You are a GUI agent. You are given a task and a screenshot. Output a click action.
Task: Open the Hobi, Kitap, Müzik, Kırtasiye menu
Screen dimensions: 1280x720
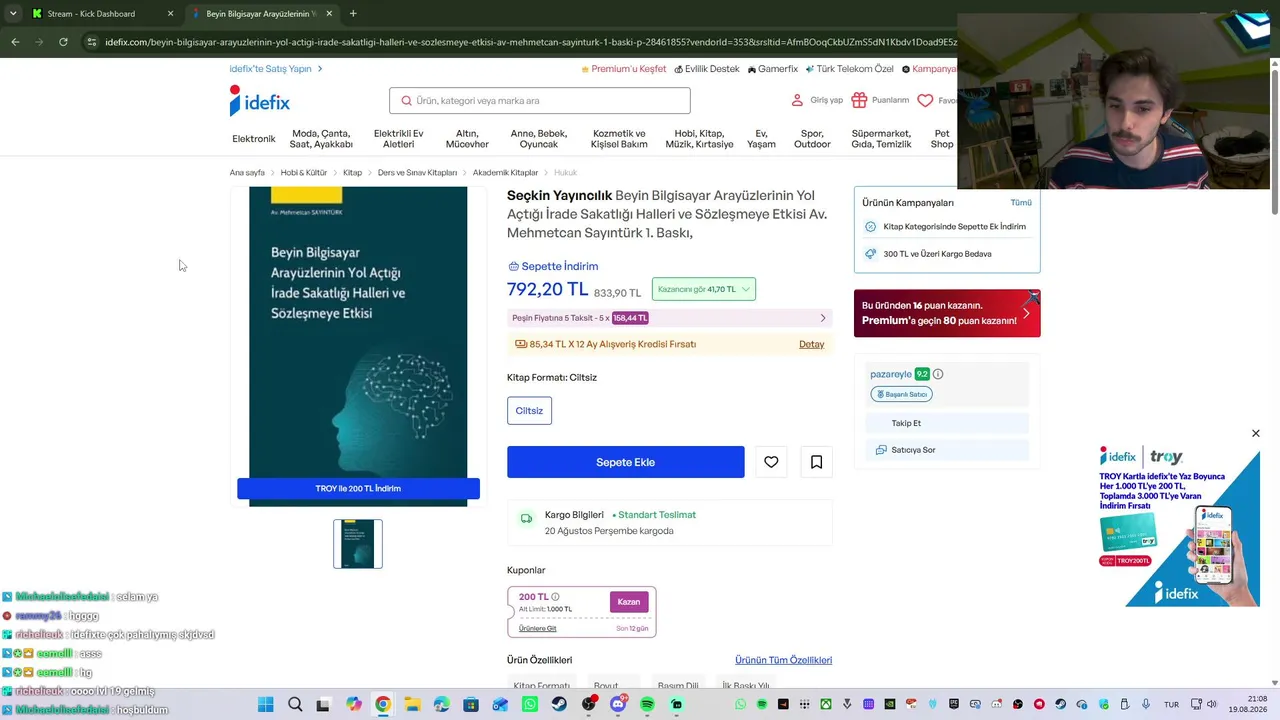coord(699,139)
